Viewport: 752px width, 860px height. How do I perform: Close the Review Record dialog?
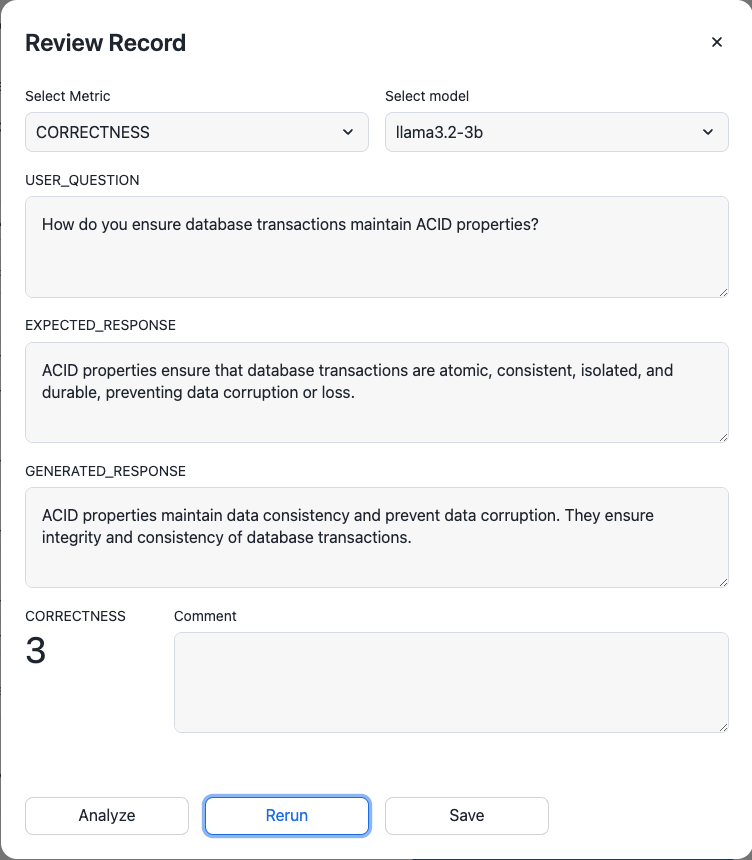pyautogui.click(x=716, y=42)
